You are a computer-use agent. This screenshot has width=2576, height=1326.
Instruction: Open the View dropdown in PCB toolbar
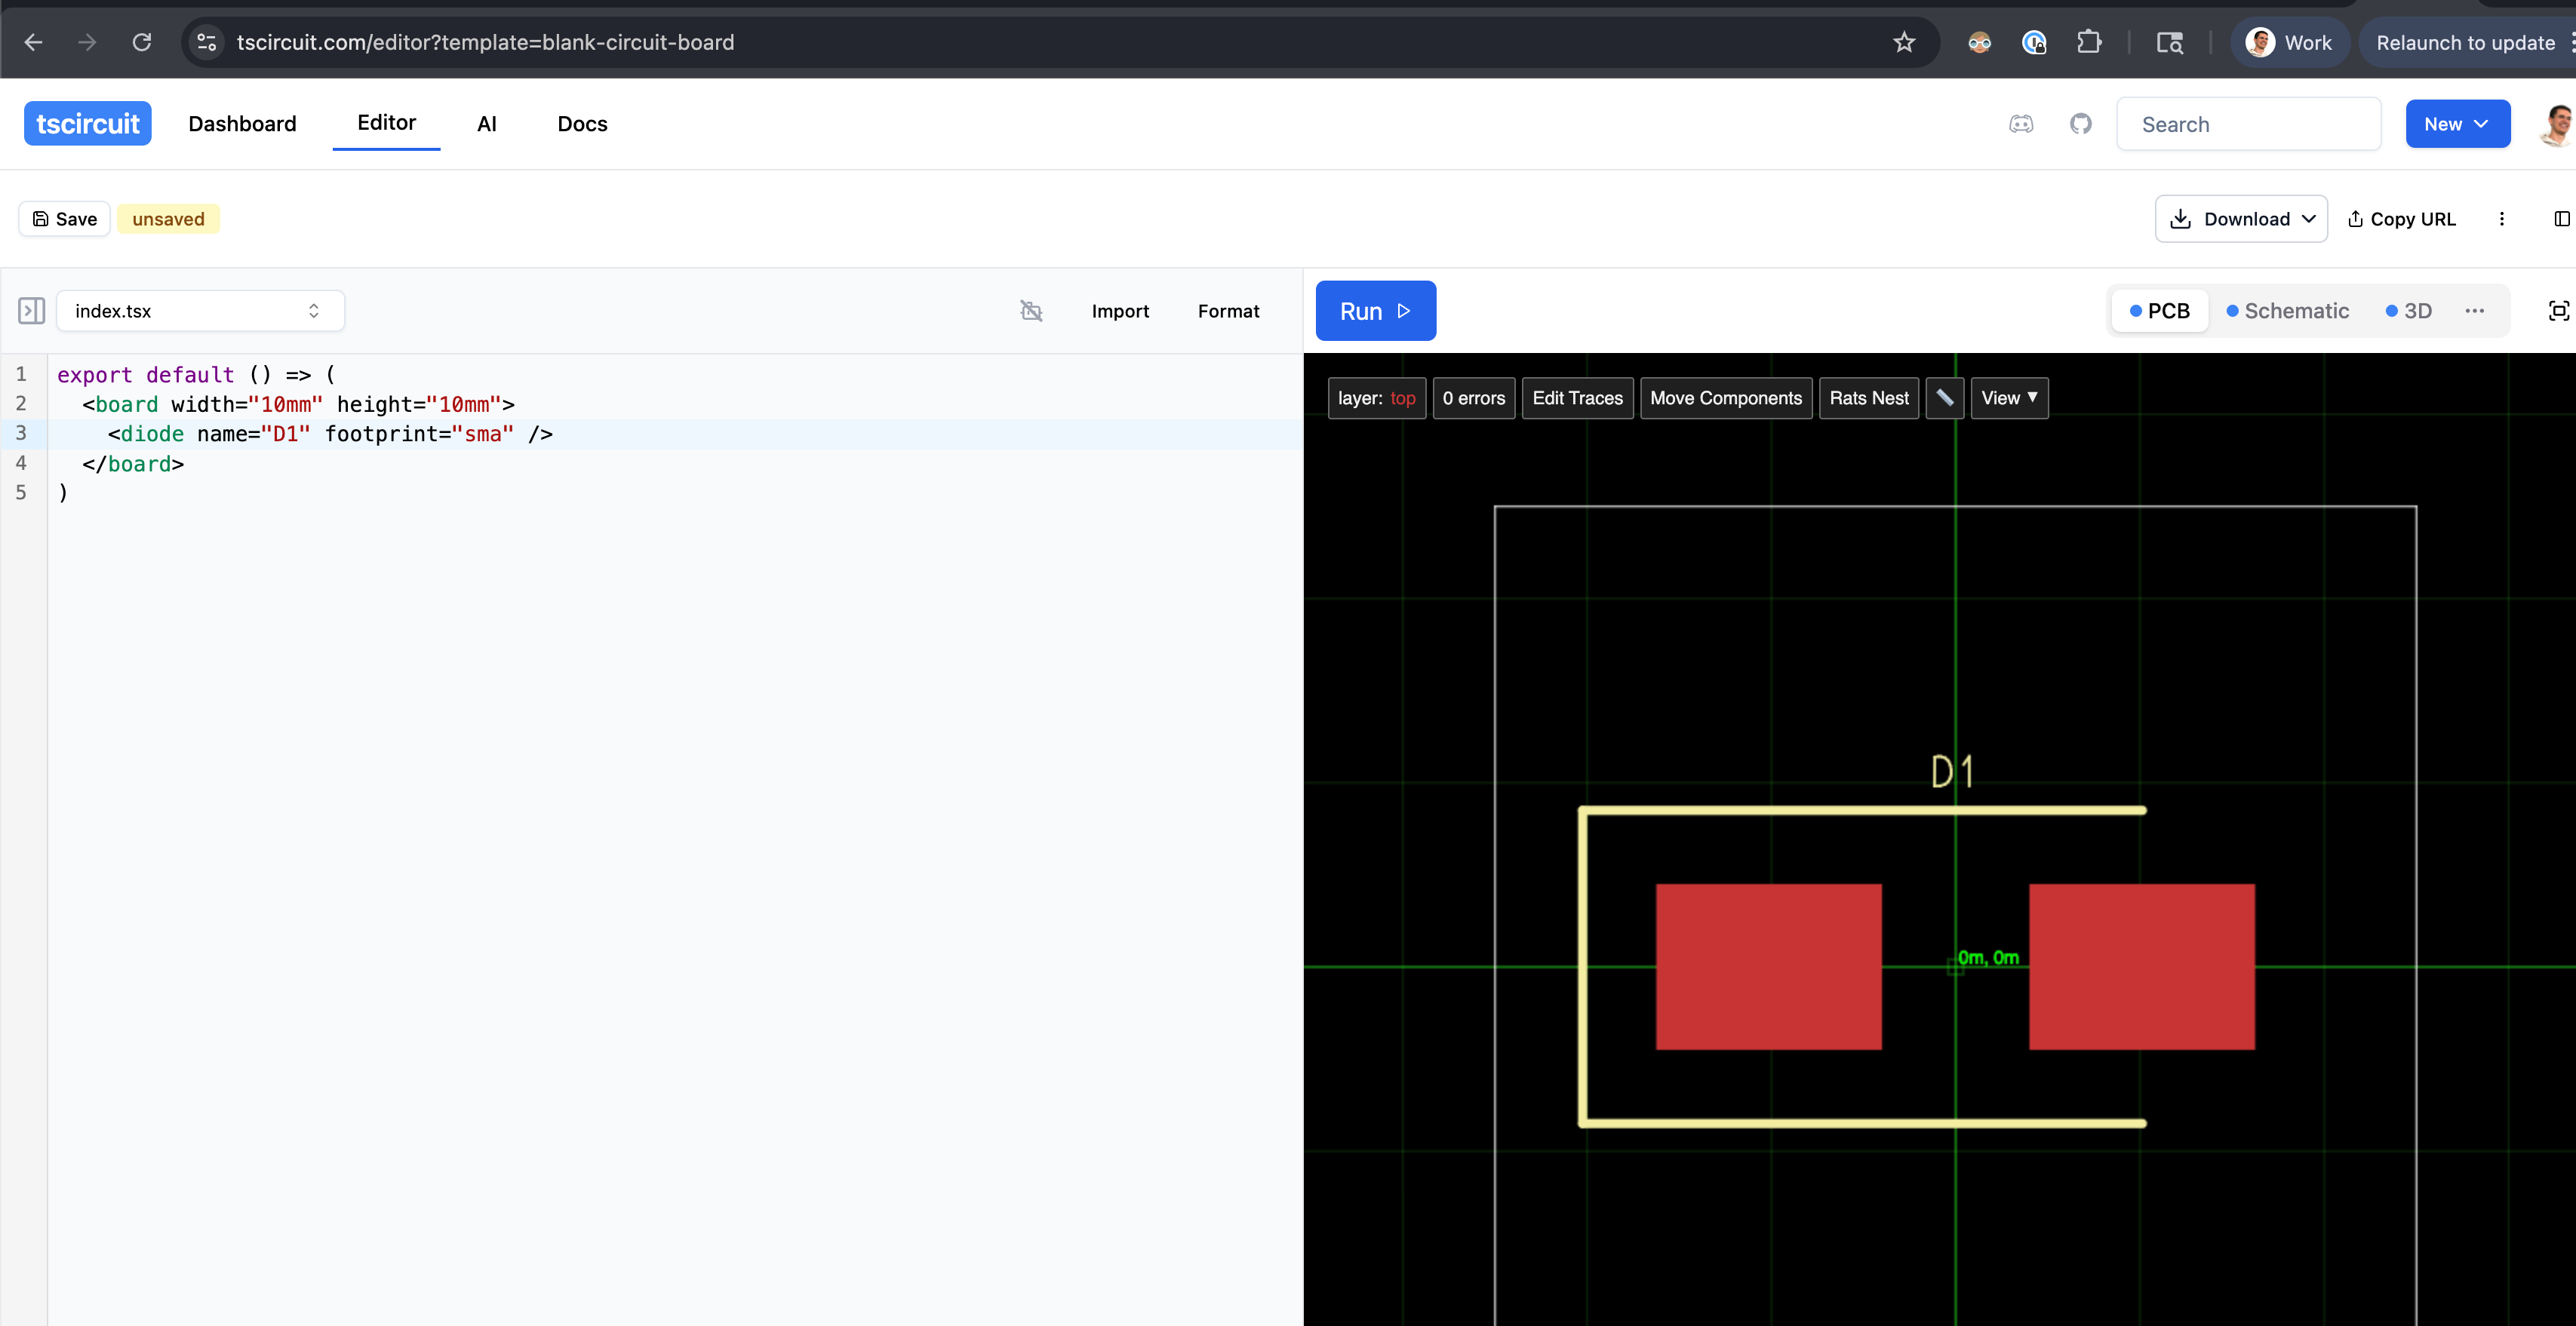tap(2009, 398)
